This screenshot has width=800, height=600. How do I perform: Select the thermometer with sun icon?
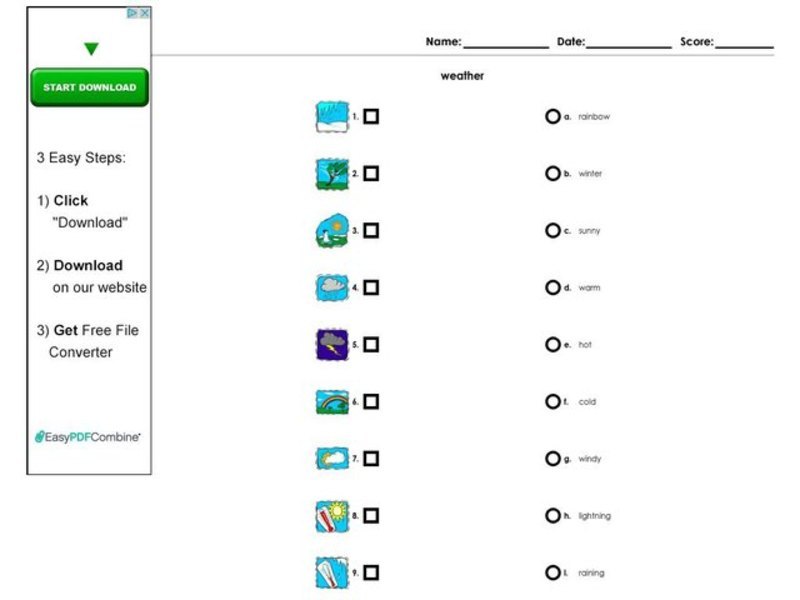click(330, 515)
